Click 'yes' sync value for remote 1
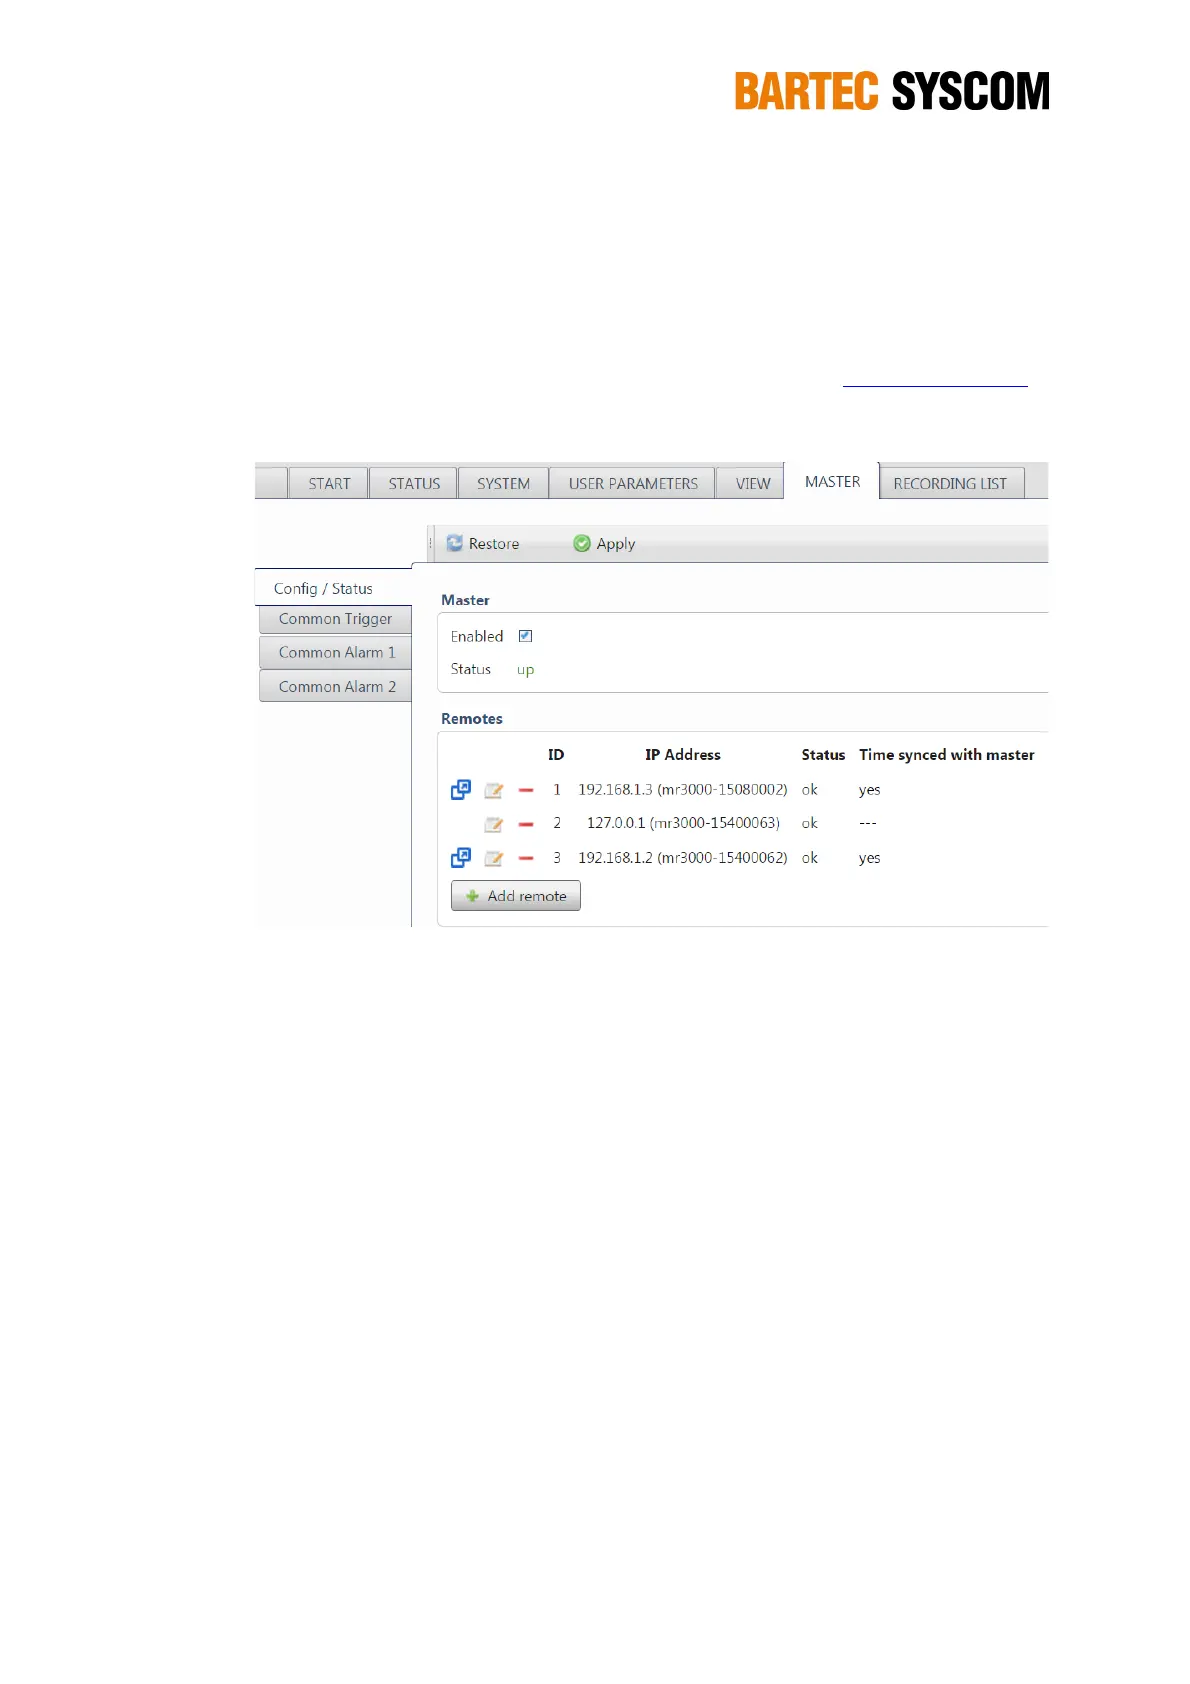This screenshot has width=1190, height=1684. [870, 790]
